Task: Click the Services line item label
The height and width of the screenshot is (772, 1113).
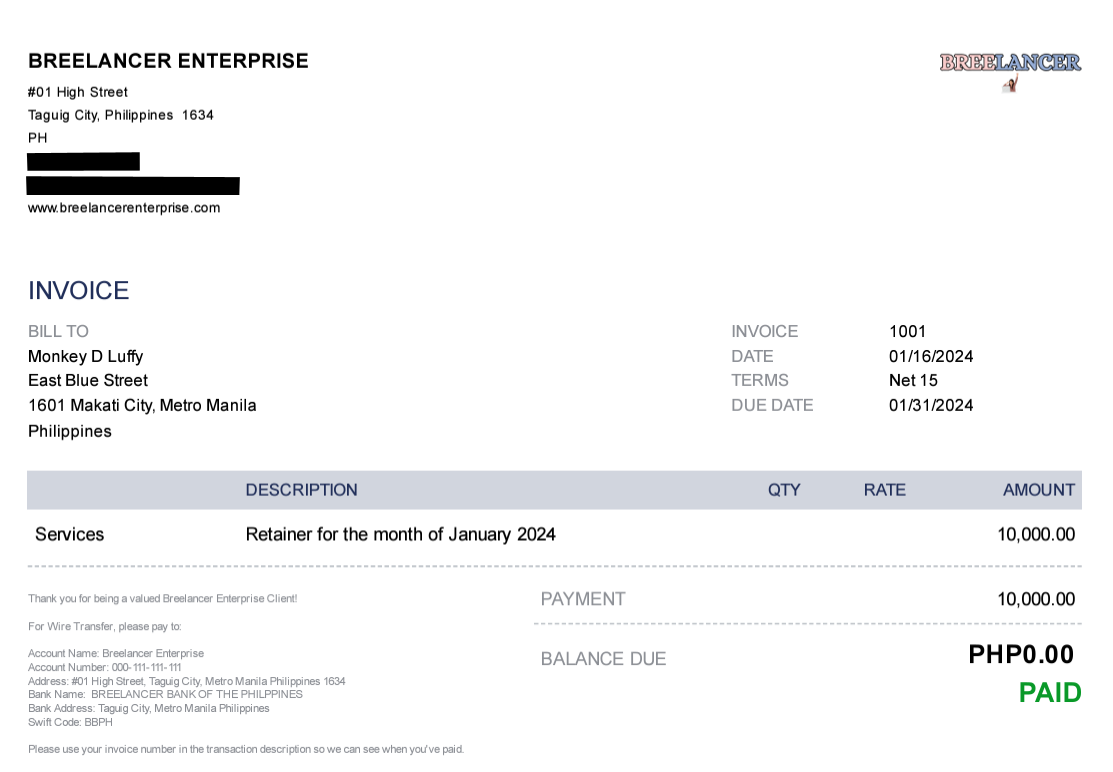Action: click(69, 534)
